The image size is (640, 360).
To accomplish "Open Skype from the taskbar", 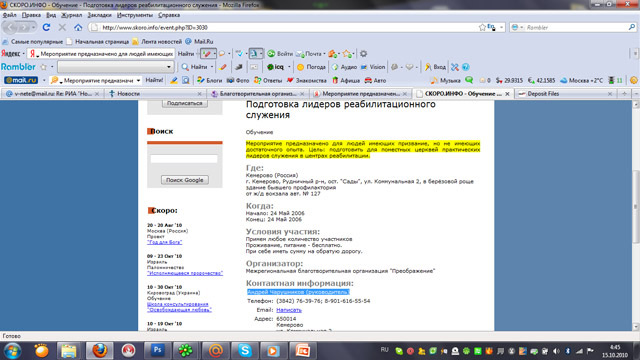I will click(244, 350).
